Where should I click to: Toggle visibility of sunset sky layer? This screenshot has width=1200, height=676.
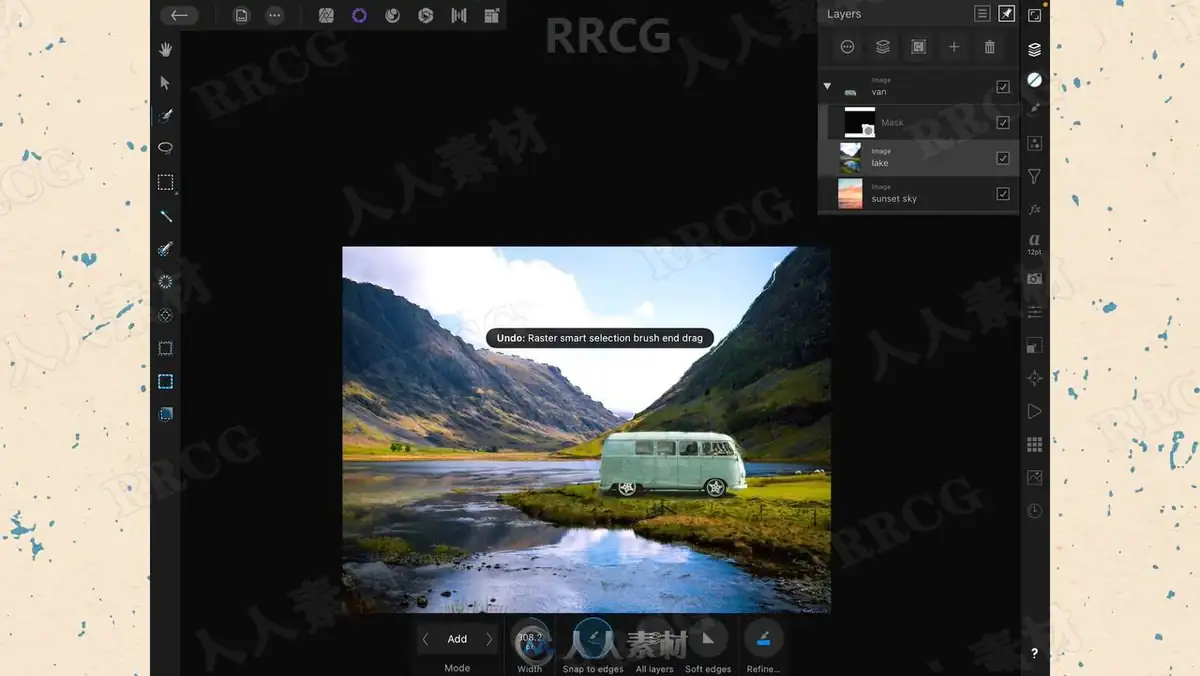[1003, 194]
